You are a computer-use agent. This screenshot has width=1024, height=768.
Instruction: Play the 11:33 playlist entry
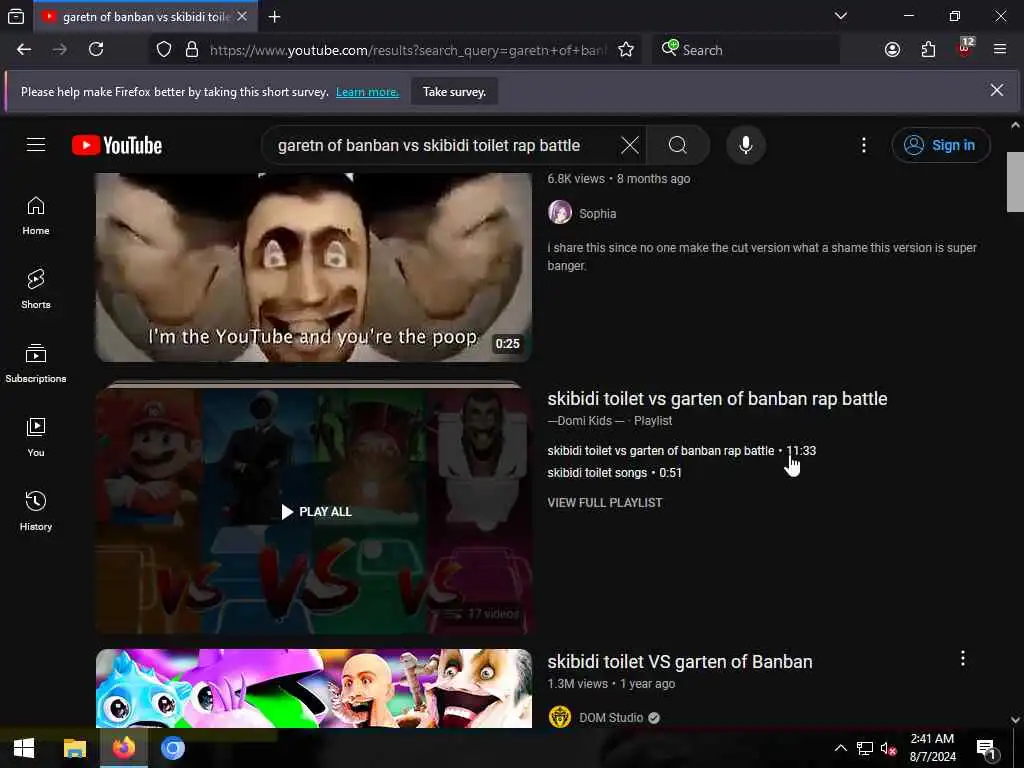coord(681,451)
